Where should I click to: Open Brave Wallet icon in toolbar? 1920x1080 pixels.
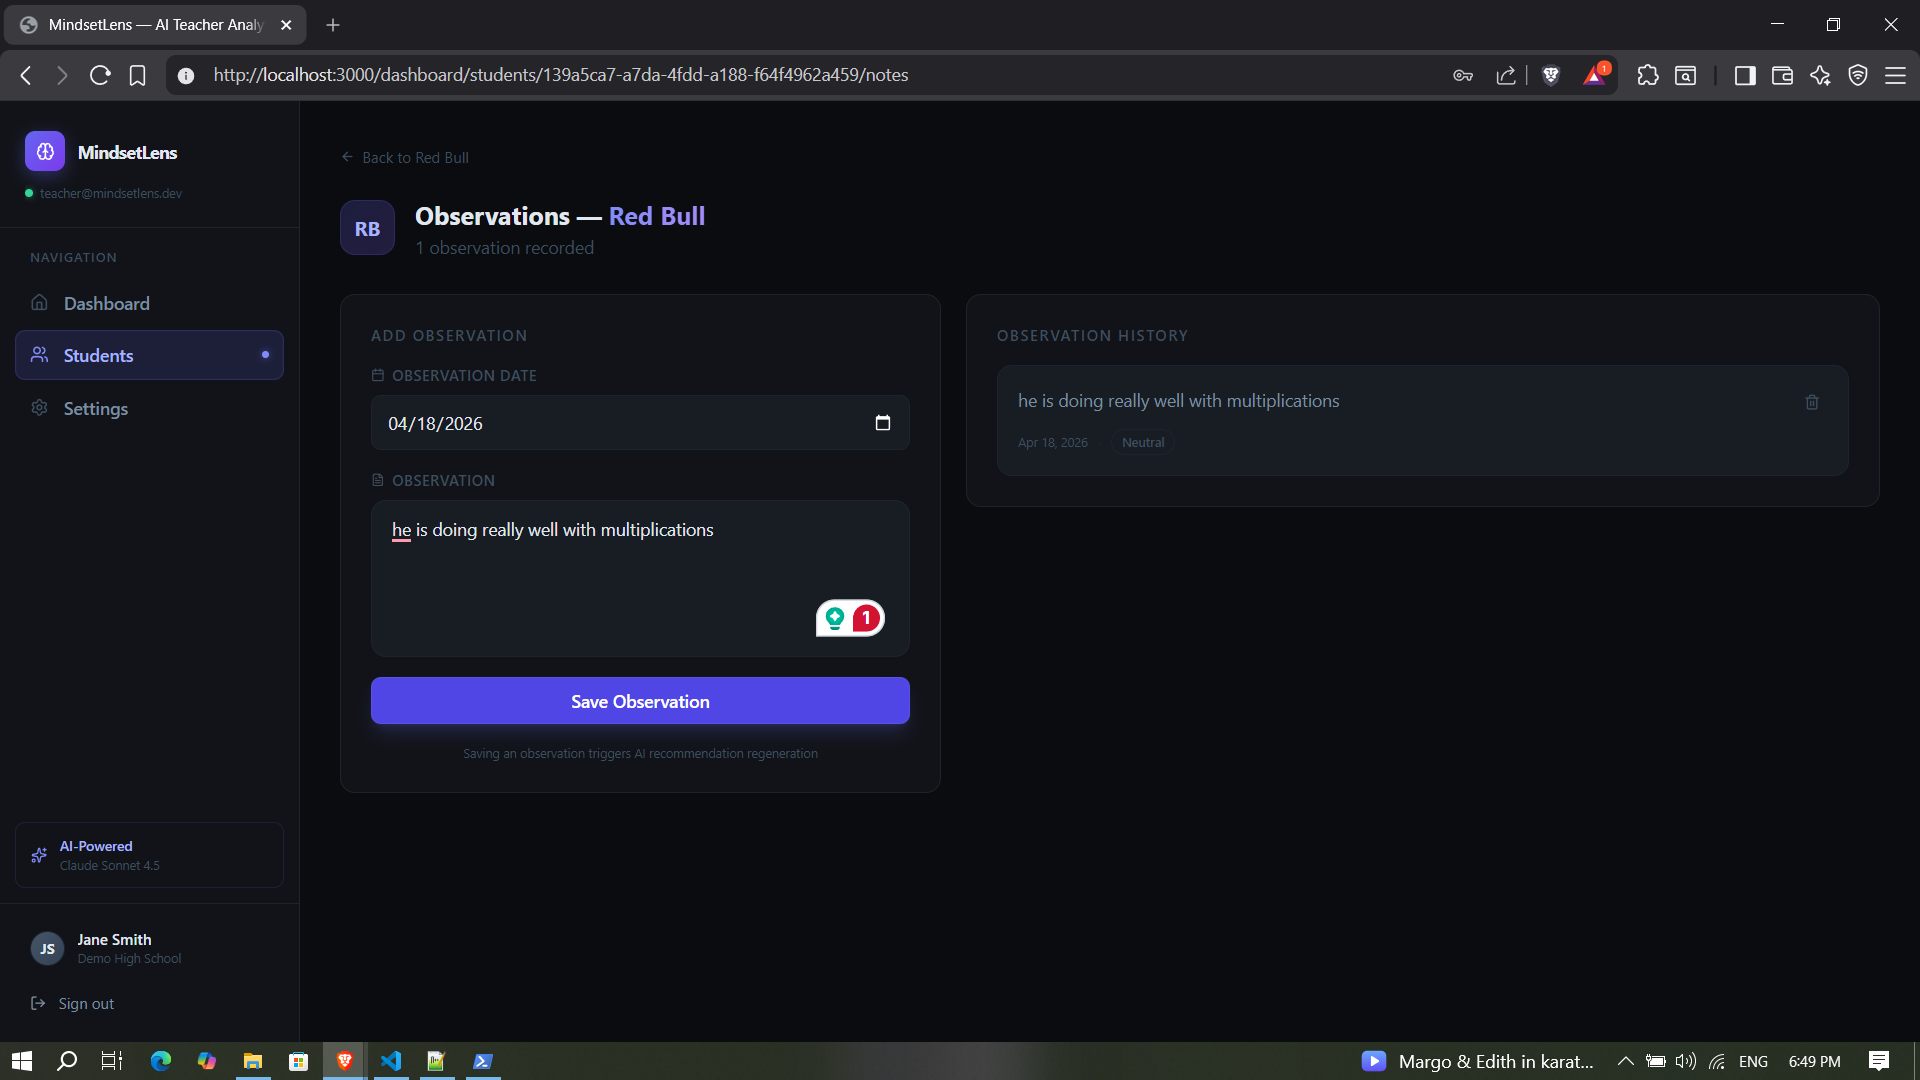[1782, 75]
